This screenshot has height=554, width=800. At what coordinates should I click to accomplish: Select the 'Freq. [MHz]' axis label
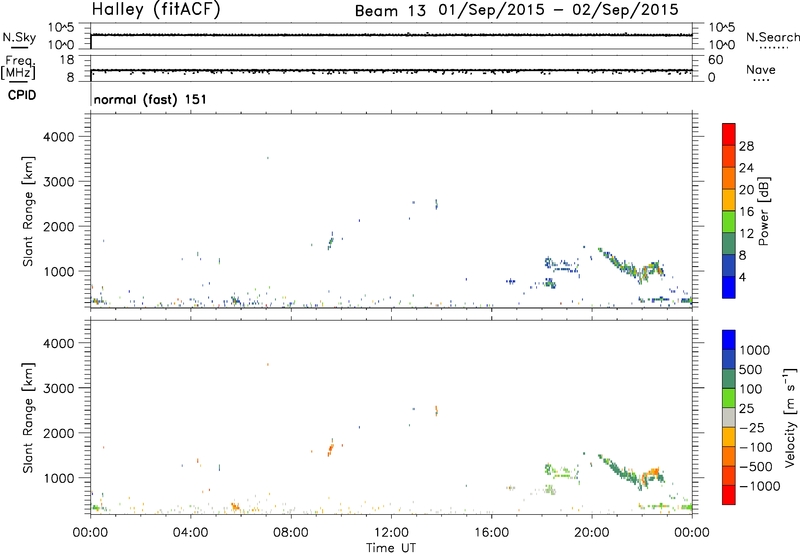pyautogui.click(x=19, y=67)
